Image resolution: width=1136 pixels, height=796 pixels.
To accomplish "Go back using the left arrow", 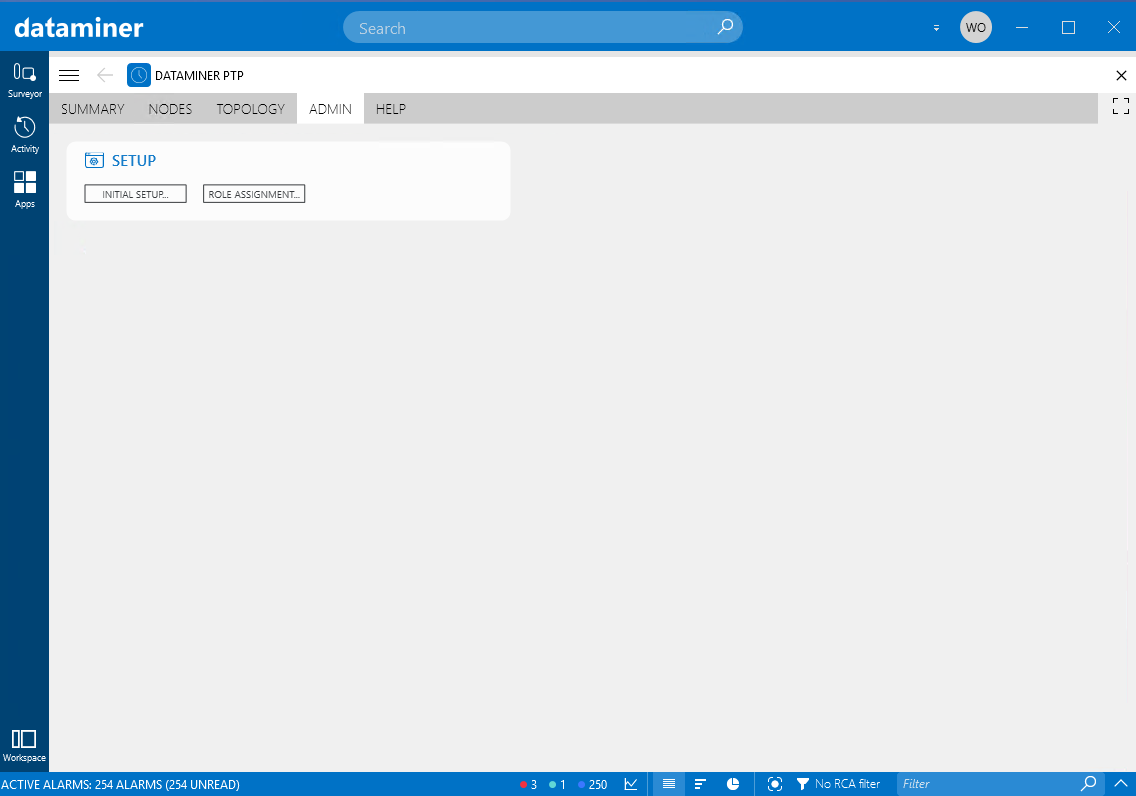I will tap(105, 75).
